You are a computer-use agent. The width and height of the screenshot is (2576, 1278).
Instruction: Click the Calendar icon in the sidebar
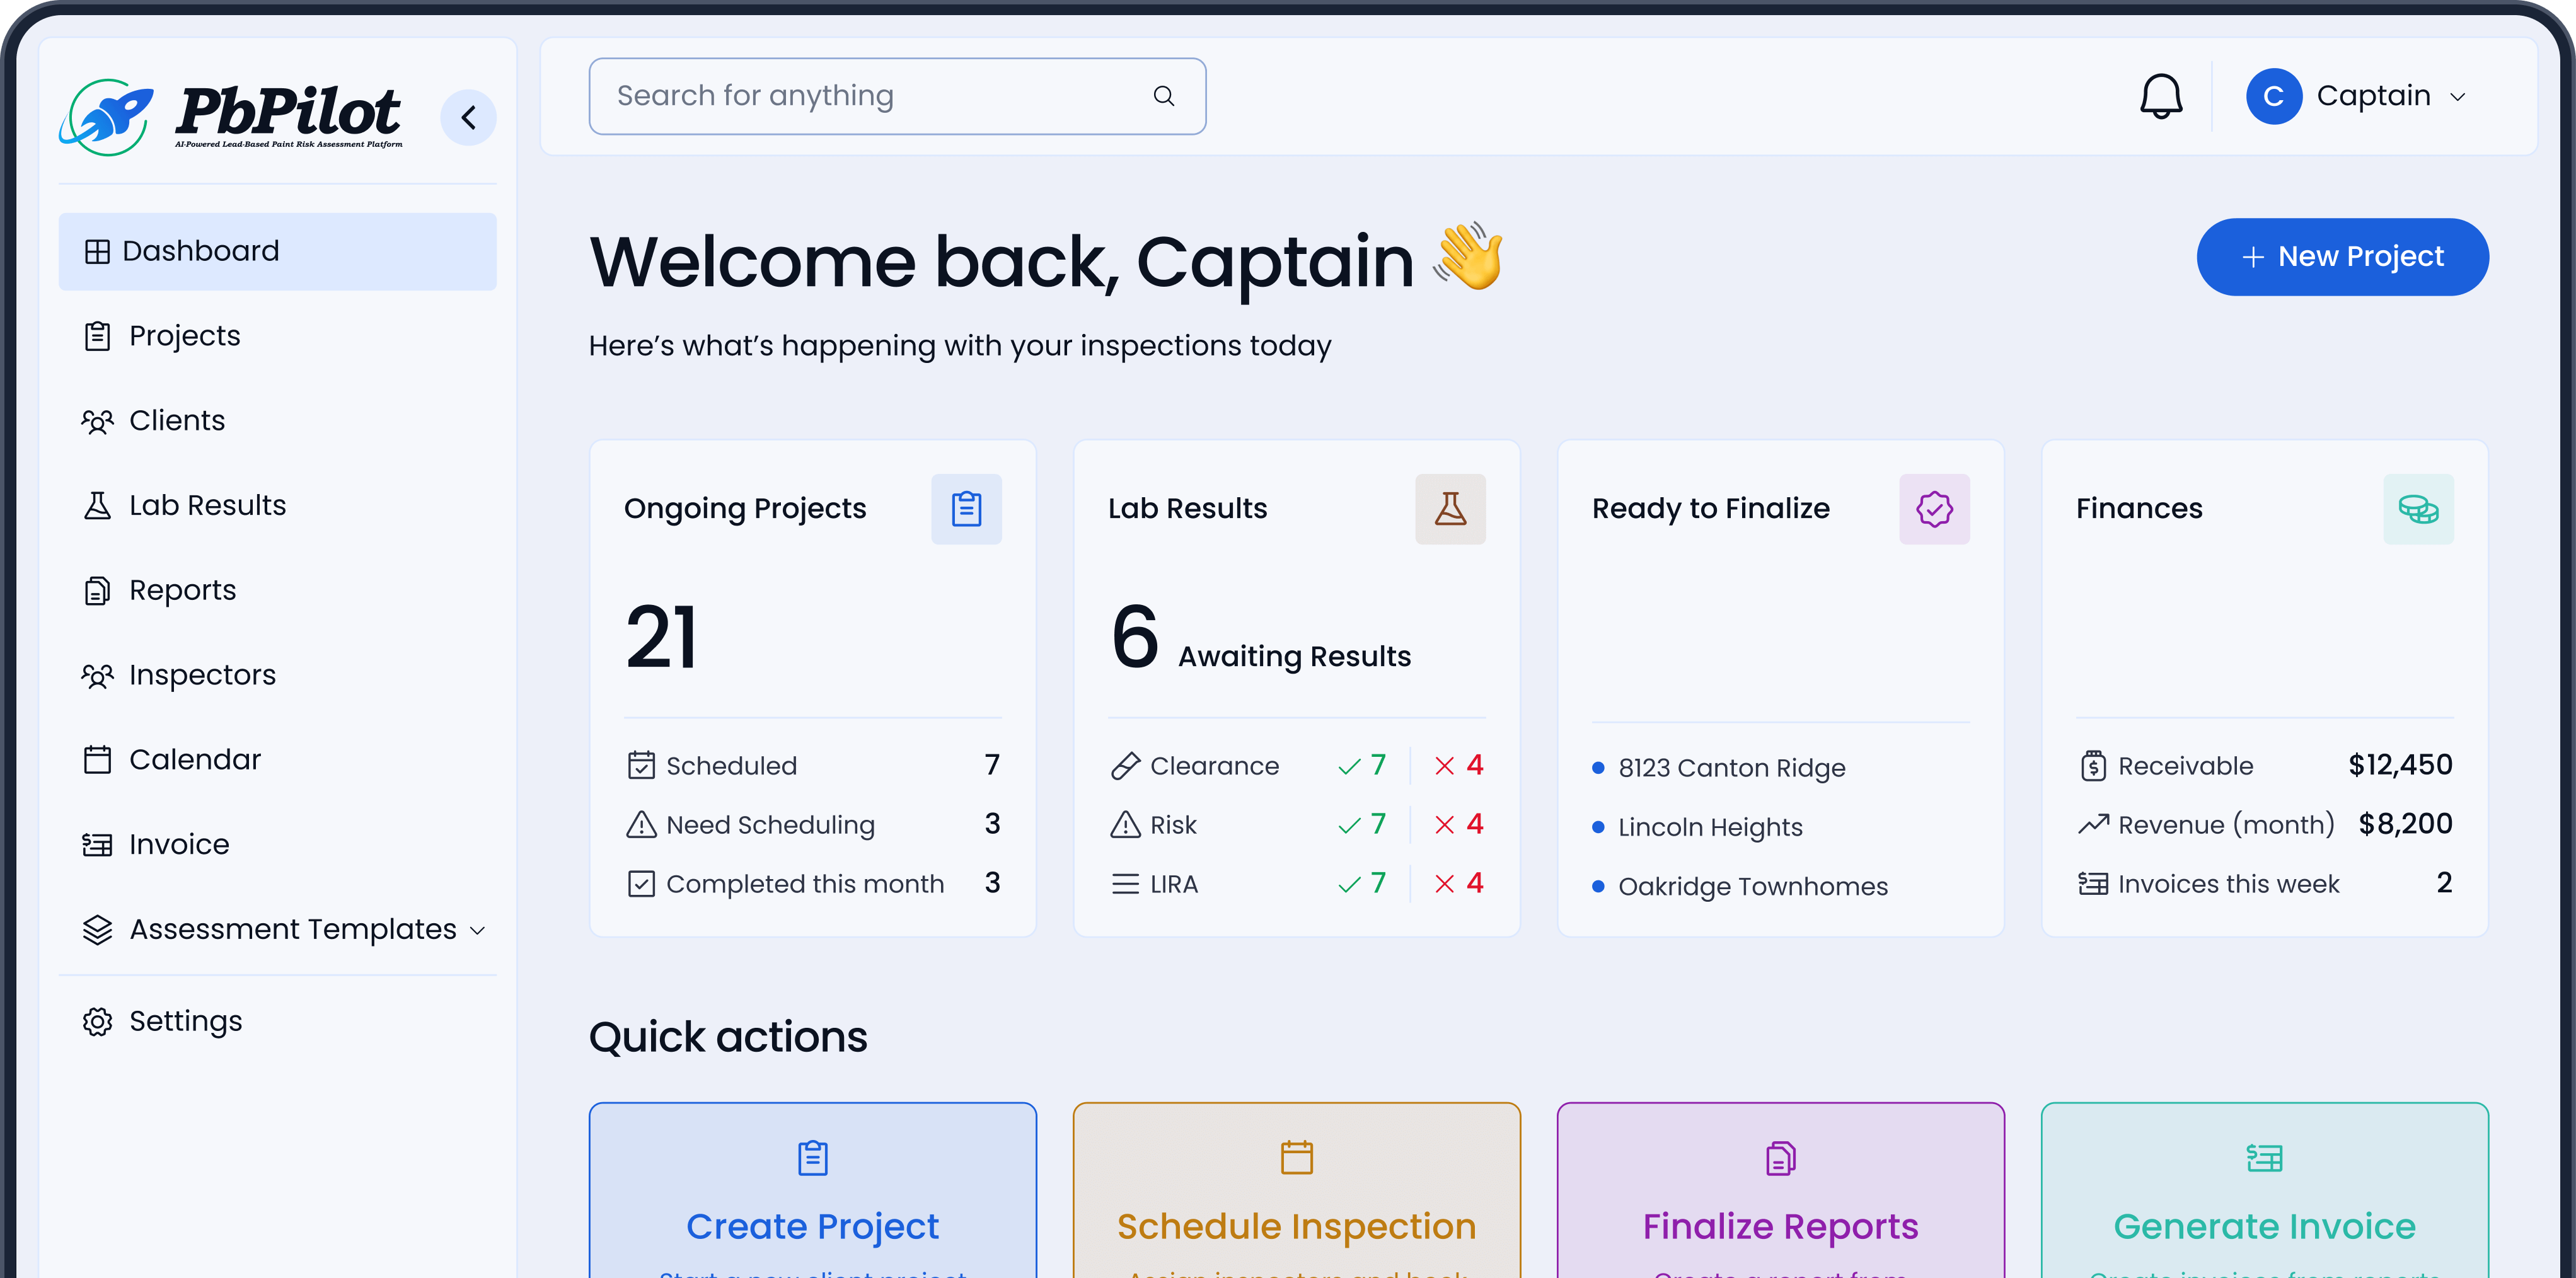point(97,759)
